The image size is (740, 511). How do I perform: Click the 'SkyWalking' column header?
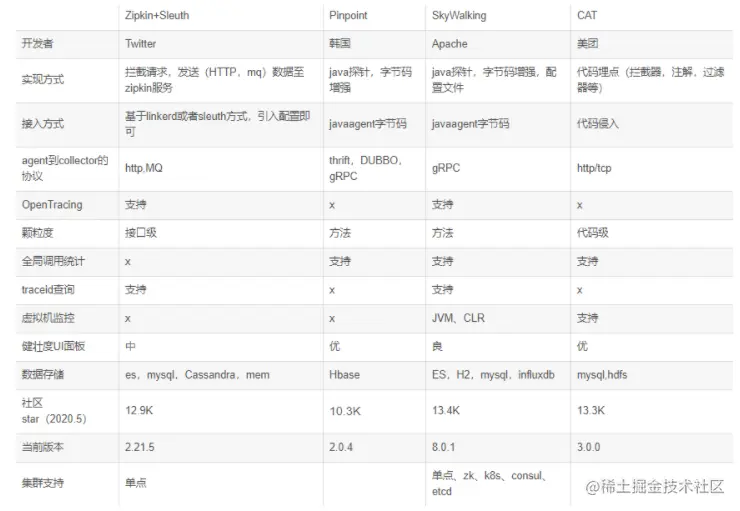point(459,16)
